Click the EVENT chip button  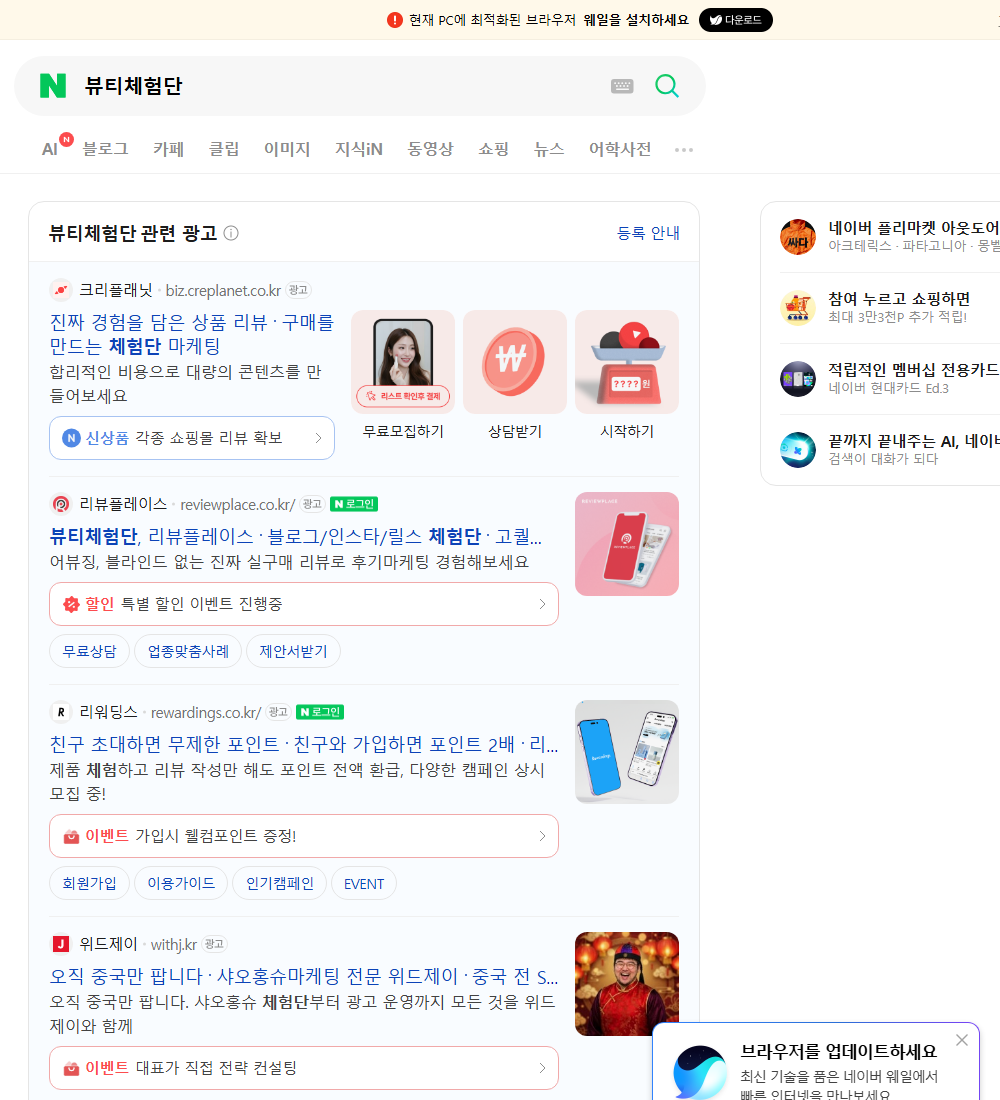click(x=364, y=883)
